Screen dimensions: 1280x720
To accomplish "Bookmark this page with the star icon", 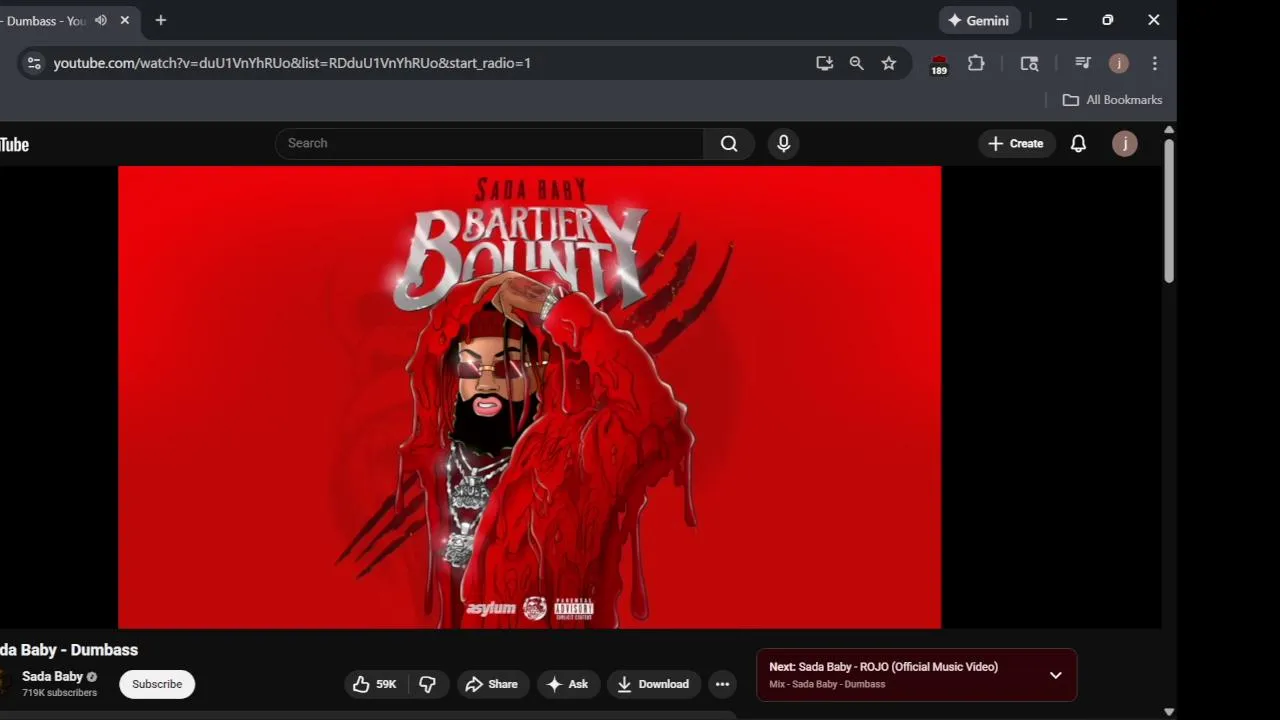I will coord(889,63).
